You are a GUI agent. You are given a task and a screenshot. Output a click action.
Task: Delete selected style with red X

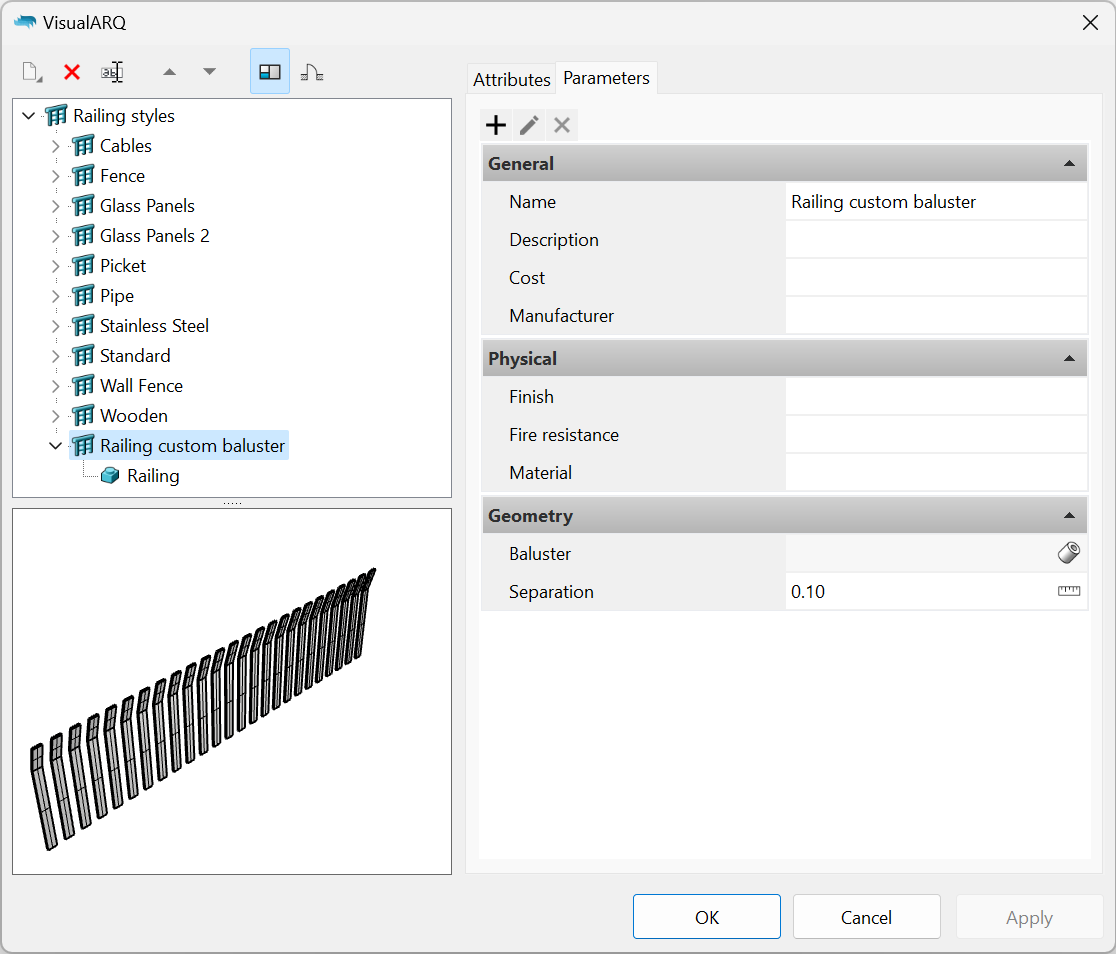[72, 72]
